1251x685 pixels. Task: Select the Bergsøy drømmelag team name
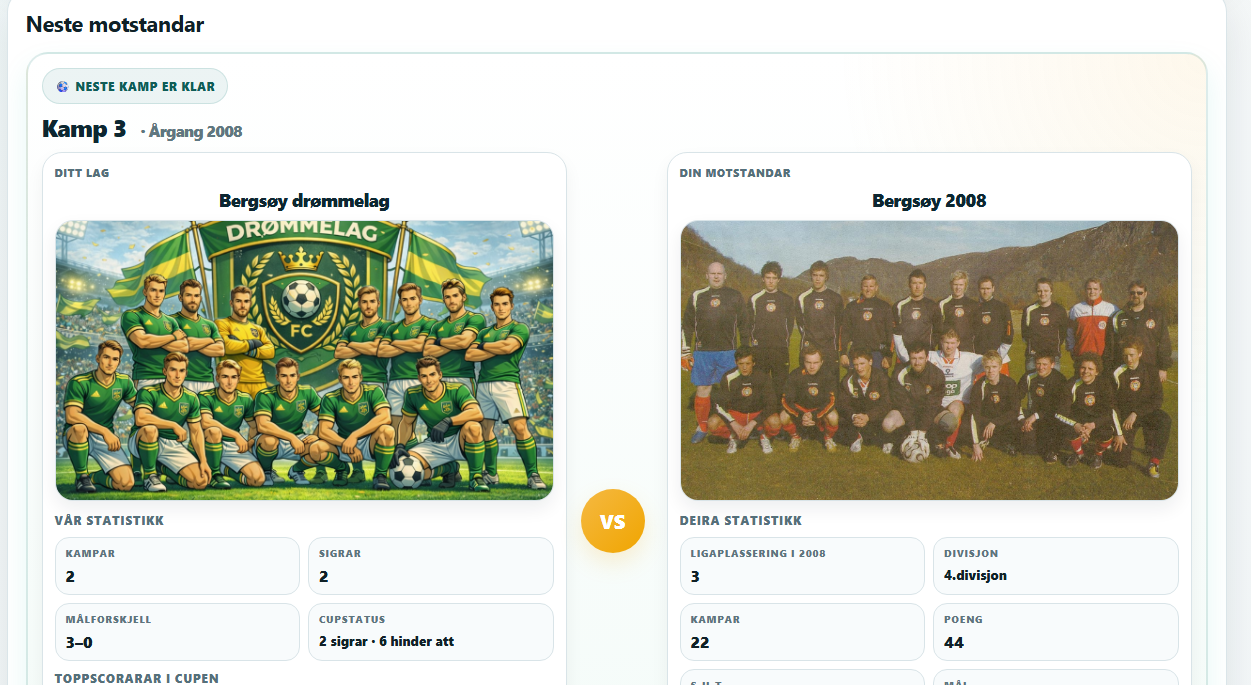pyautogui.click(x=304, y=201)
